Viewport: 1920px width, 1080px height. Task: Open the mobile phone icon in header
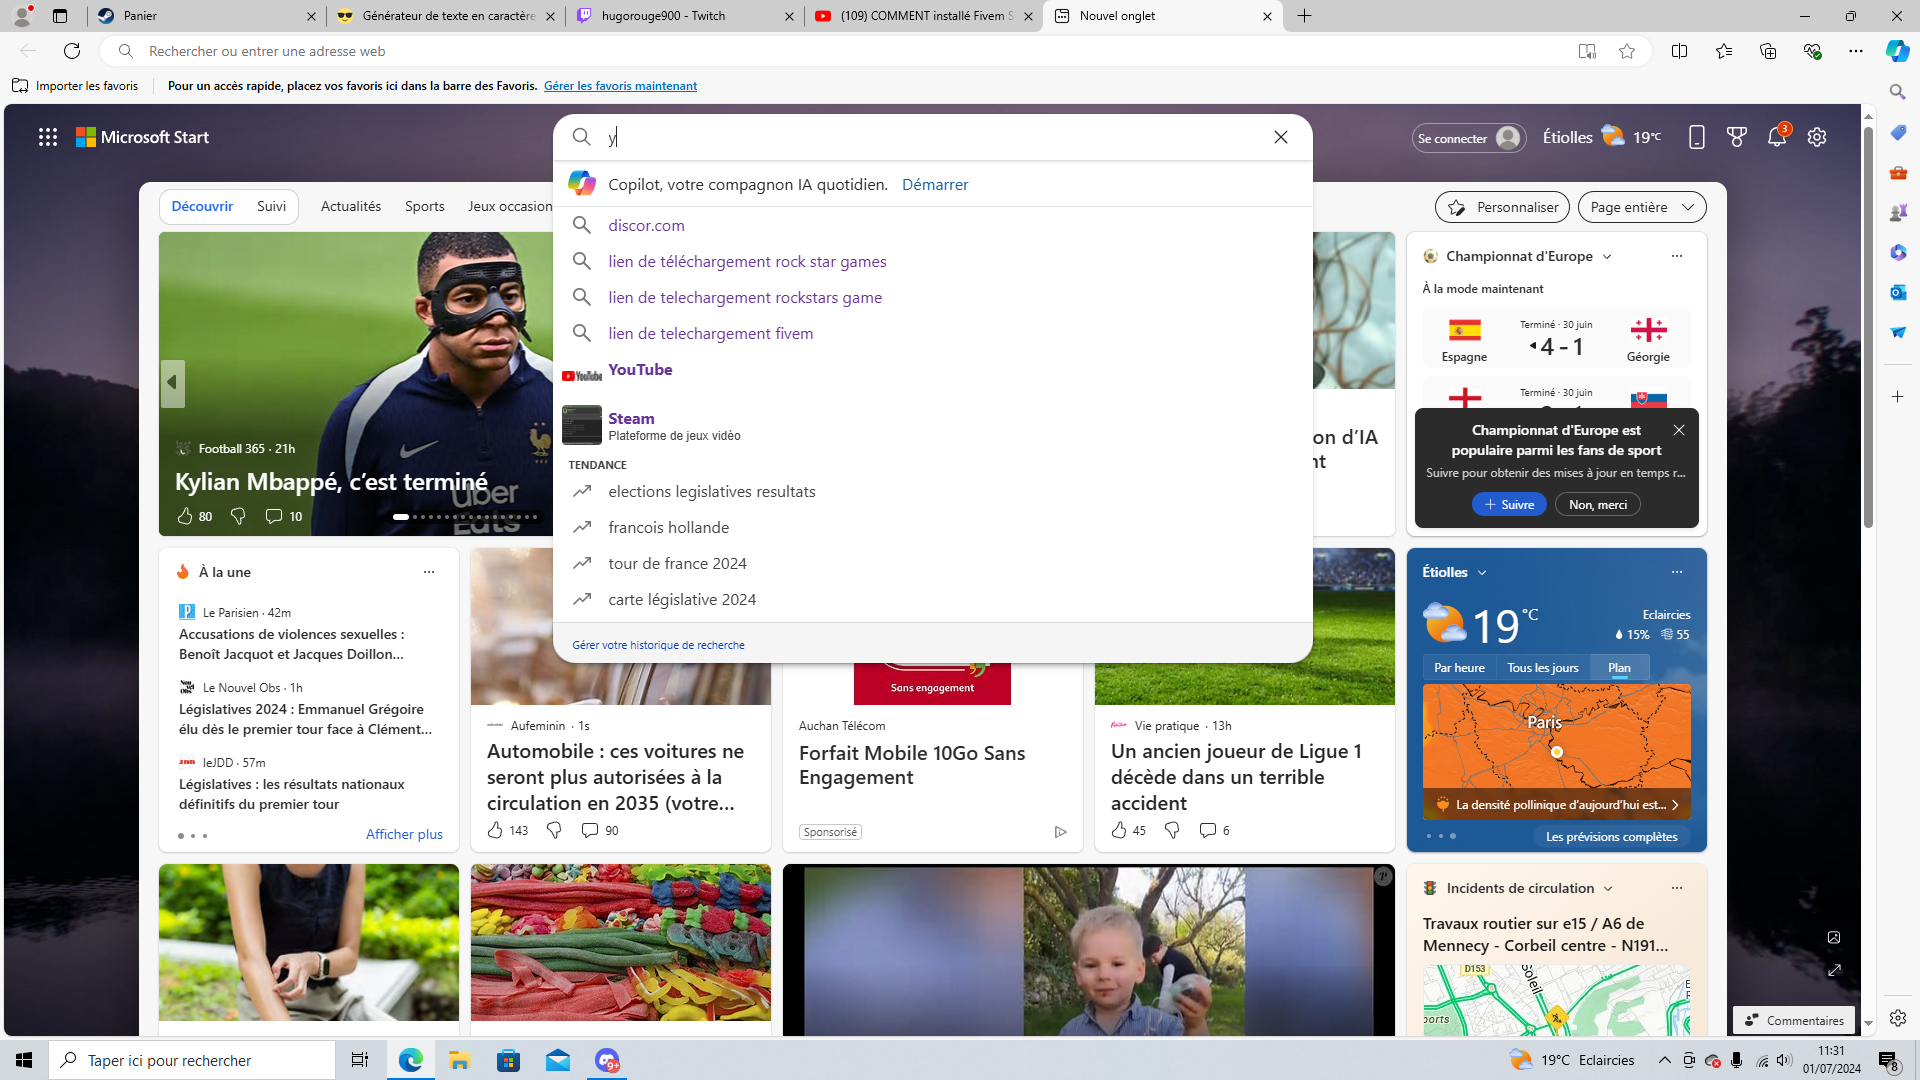click(x=1697, y=137)
